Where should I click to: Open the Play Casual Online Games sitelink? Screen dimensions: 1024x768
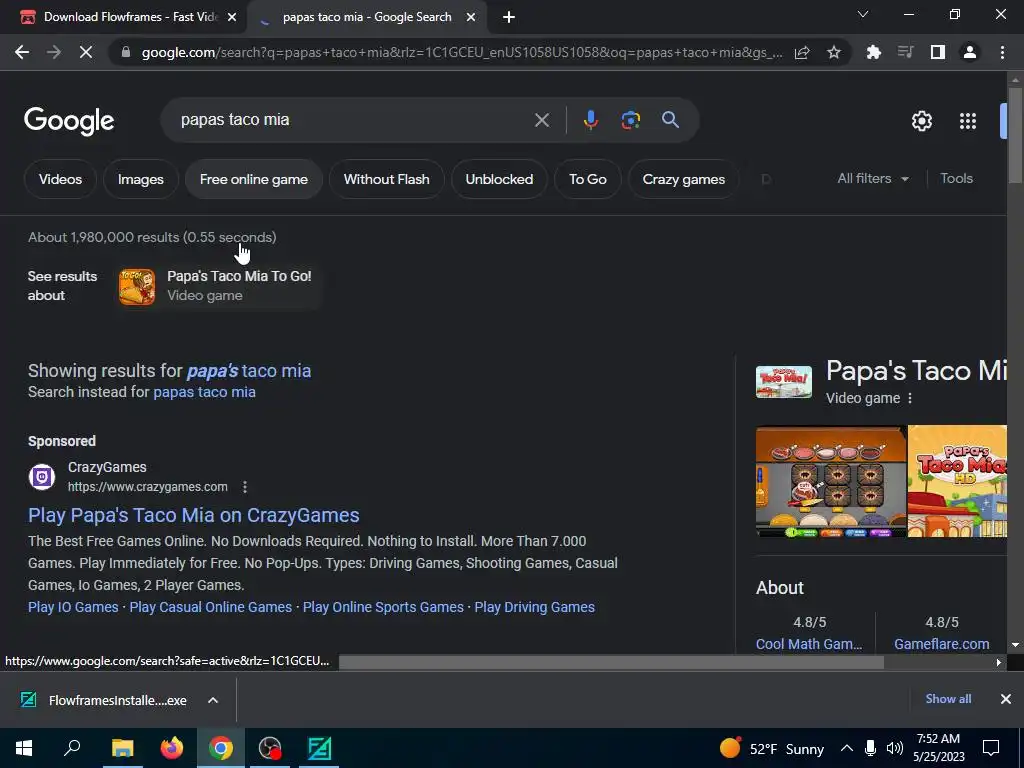tap(210, 607)
